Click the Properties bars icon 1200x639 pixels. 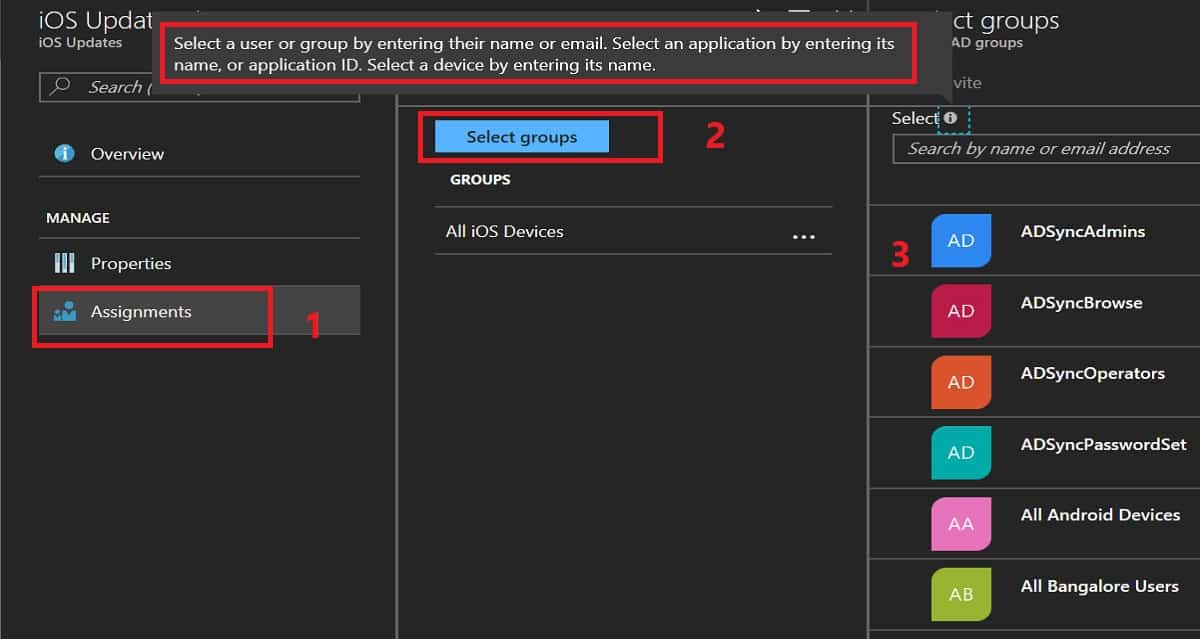65,263
